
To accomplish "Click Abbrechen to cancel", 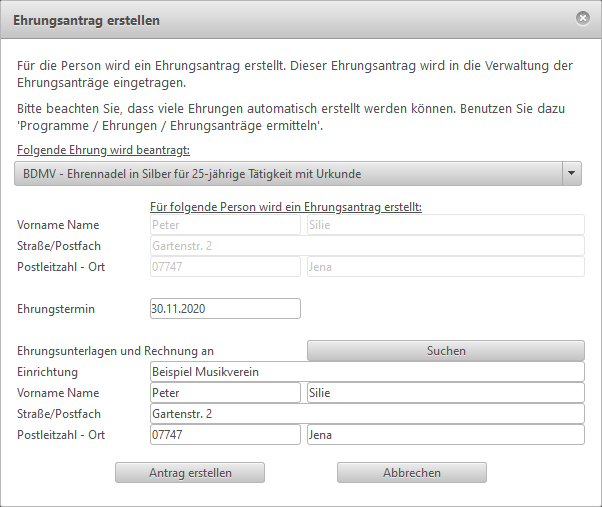I will (412, 472).
